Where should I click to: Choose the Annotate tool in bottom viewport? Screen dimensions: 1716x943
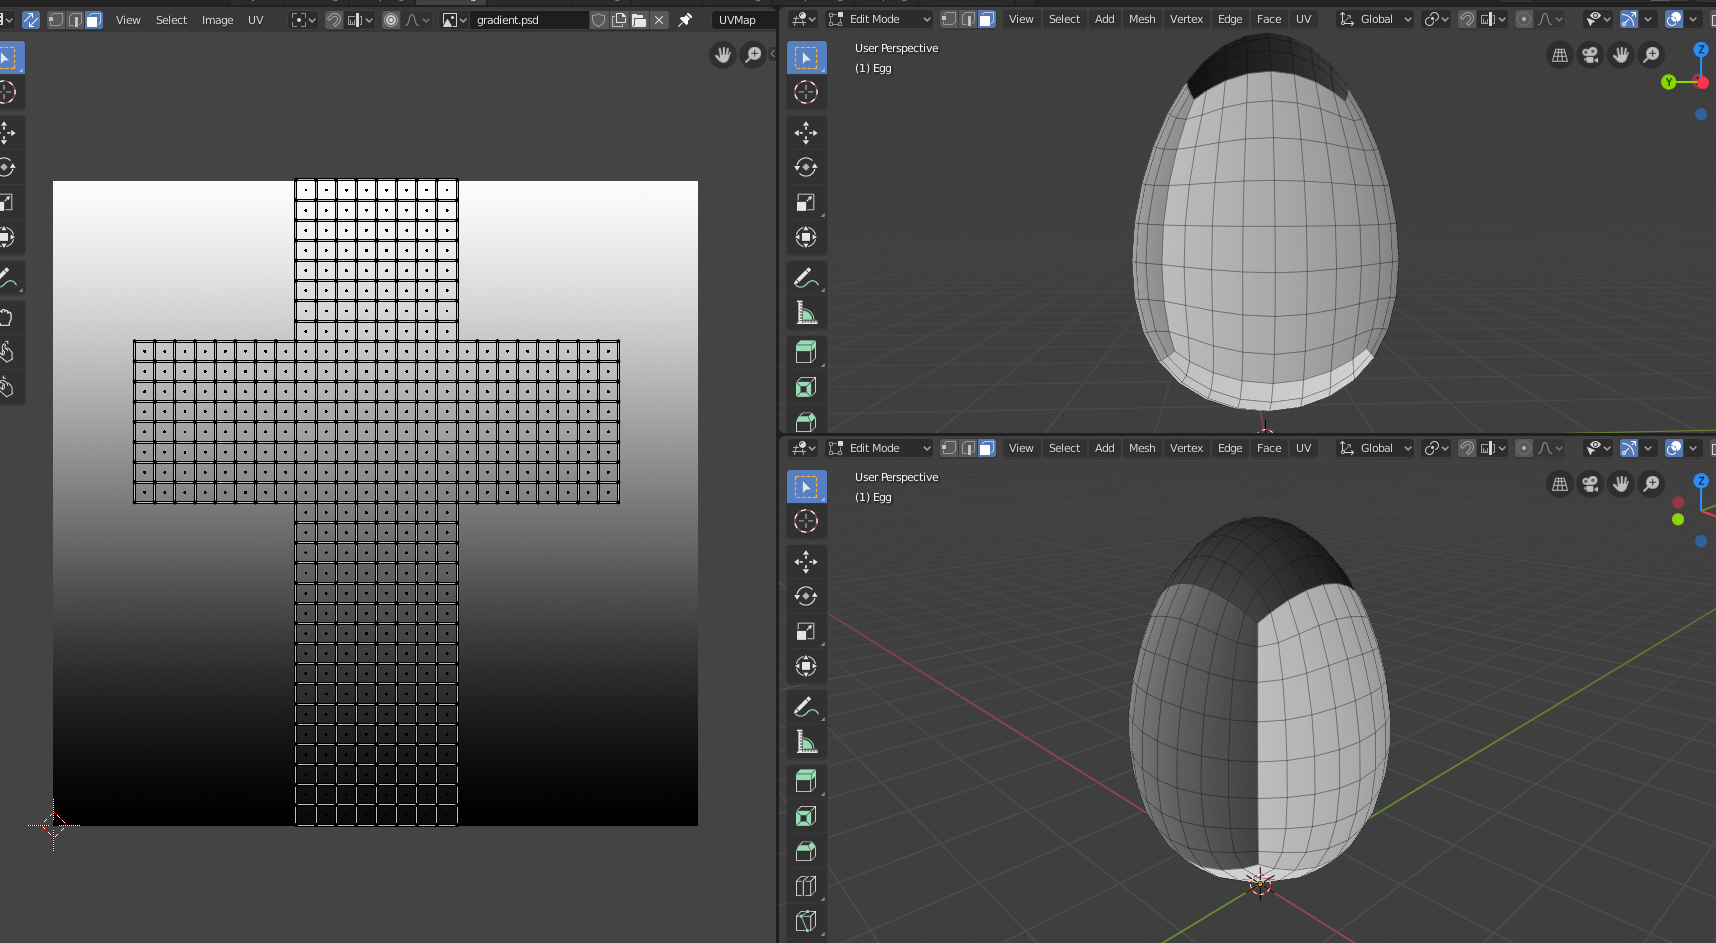click(x=806, y=707)
